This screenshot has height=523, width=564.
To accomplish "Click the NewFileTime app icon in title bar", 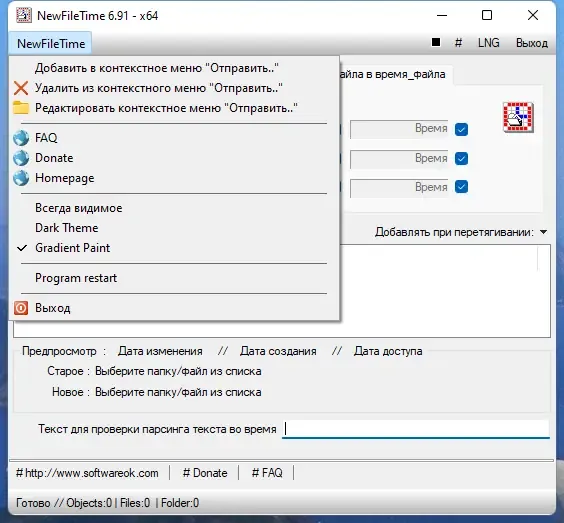I will tap(24, 15).
